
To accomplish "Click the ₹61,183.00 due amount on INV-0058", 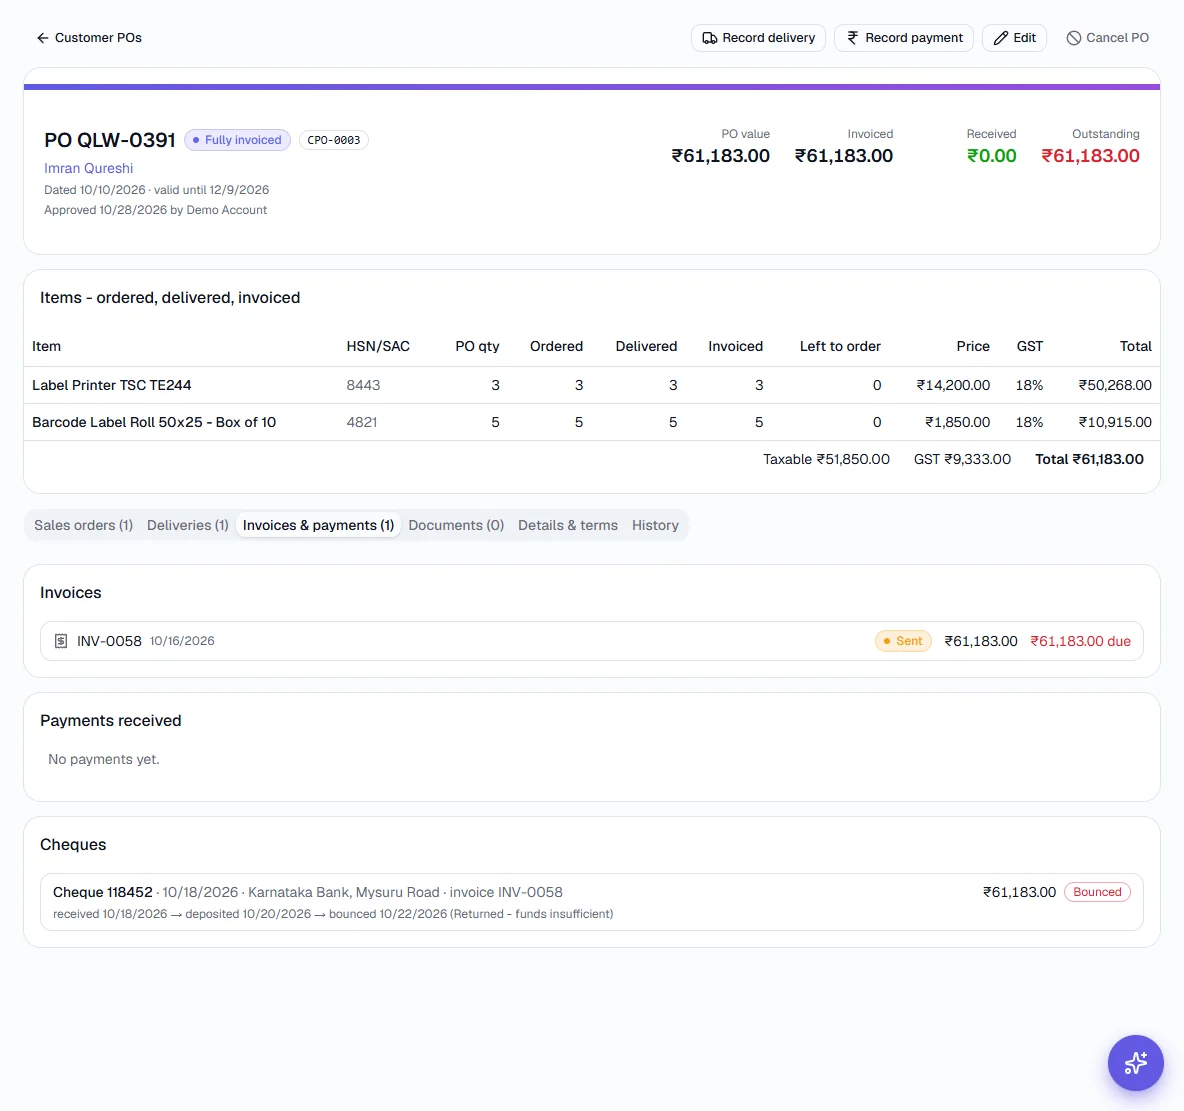I will point(1081,641).
